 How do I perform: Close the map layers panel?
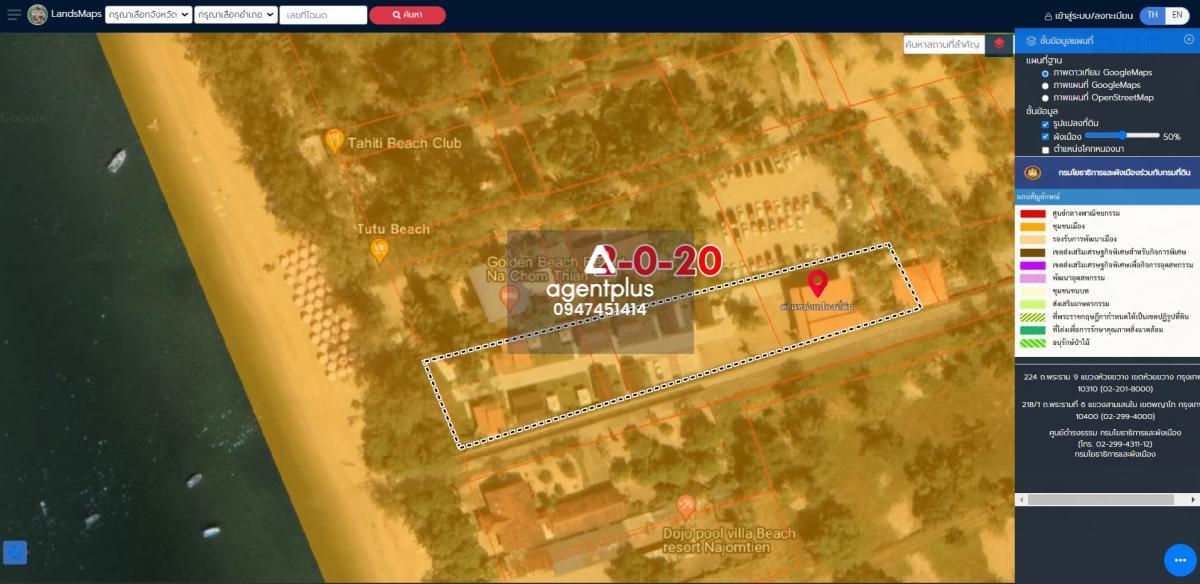(x=1189, y=40)
